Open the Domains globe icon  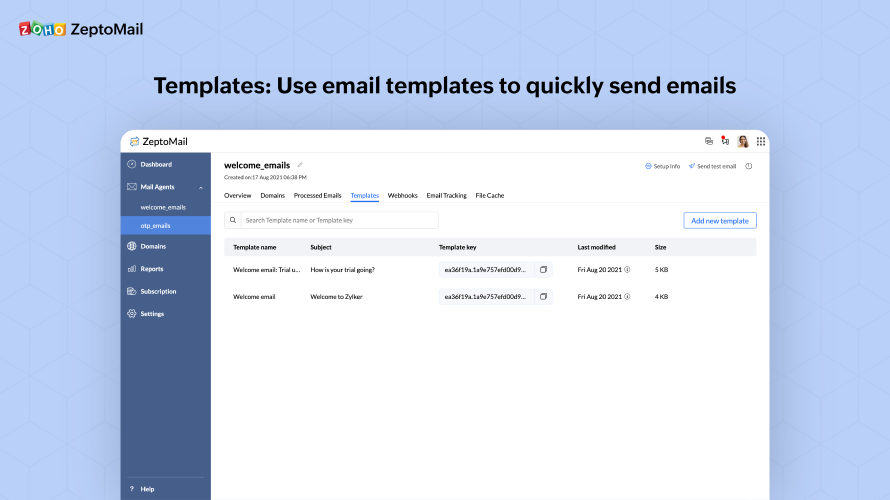coord(132,246)
